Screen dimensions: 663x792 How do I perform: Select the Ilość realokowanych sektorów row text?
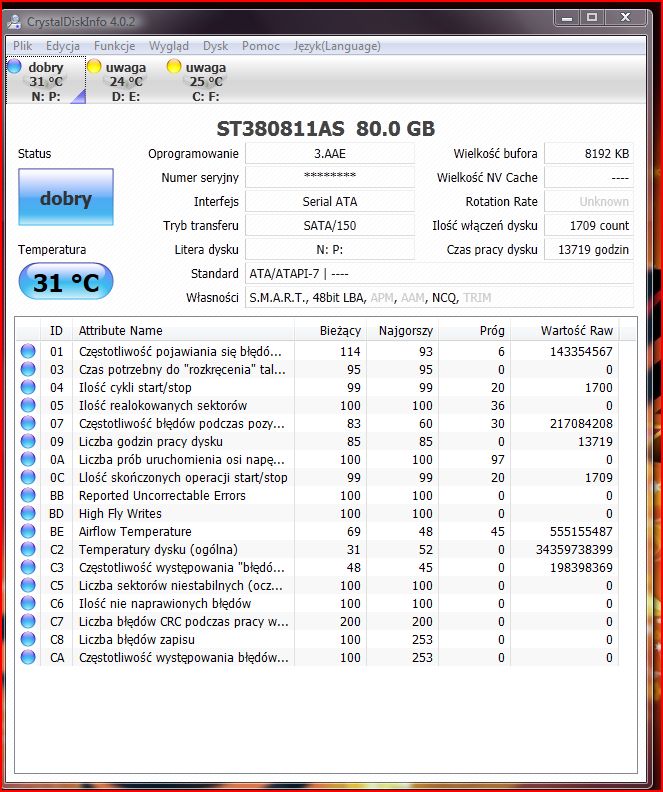(163, 405)
